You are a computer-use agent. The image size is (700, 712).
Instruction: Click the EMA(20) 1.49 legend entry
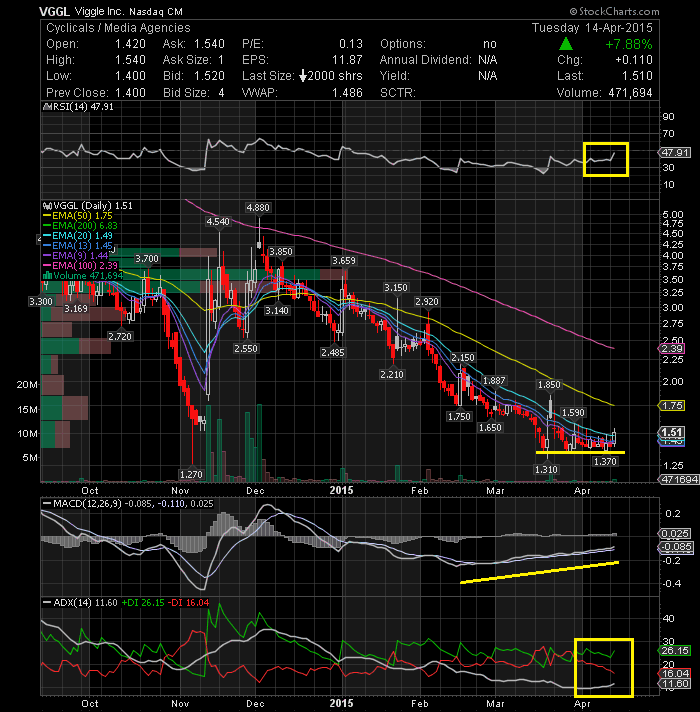82,236
